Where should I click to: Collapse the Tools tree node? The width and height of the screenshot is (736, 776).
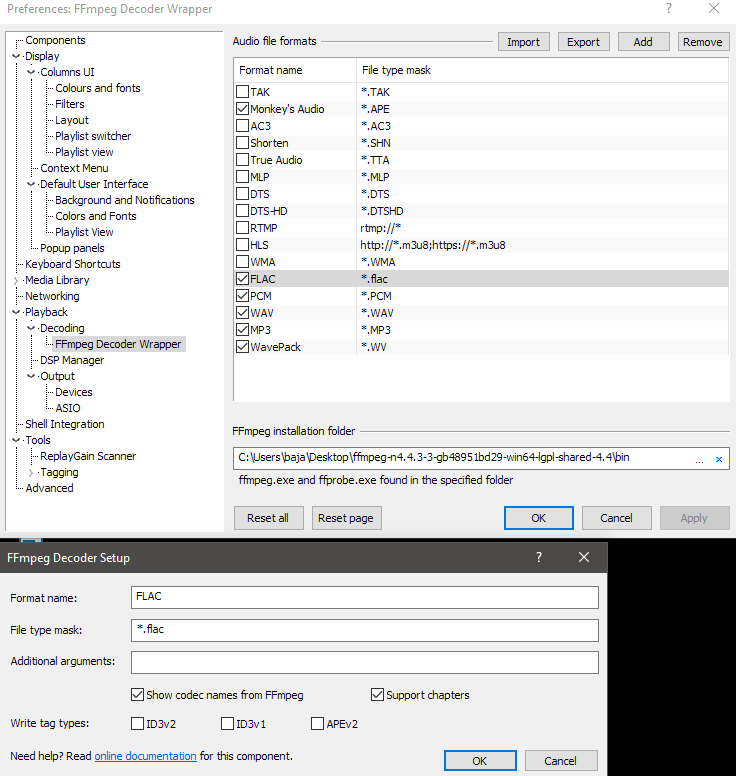16,440
